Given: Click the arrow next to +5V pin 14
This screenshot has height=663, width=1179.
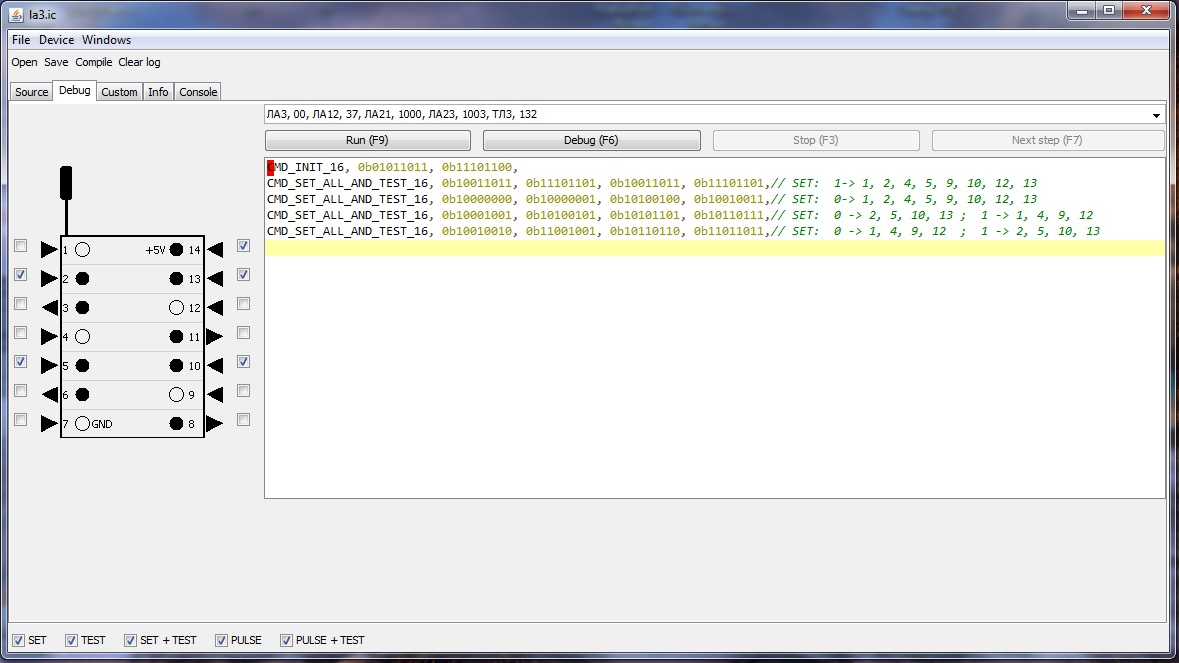Looking at the screenshot, I should click(214, 250).
